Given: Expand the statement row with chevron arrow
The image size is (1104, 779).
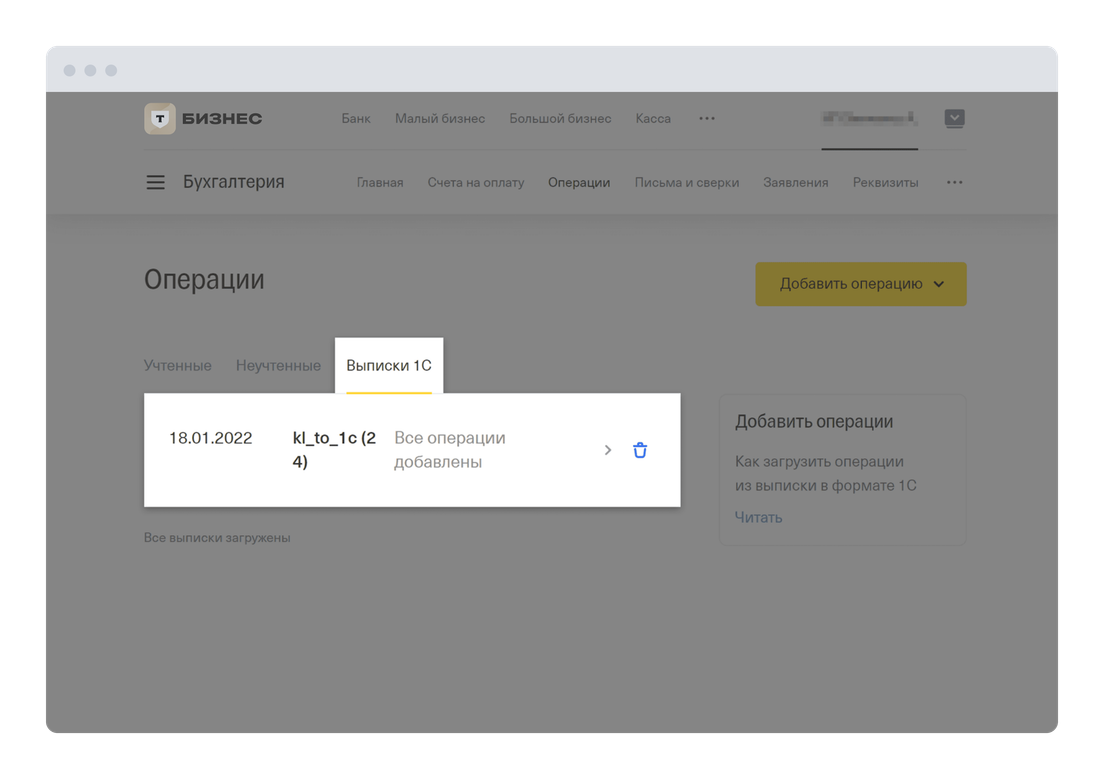Looking at the screenshot, I should coord(607,450).
